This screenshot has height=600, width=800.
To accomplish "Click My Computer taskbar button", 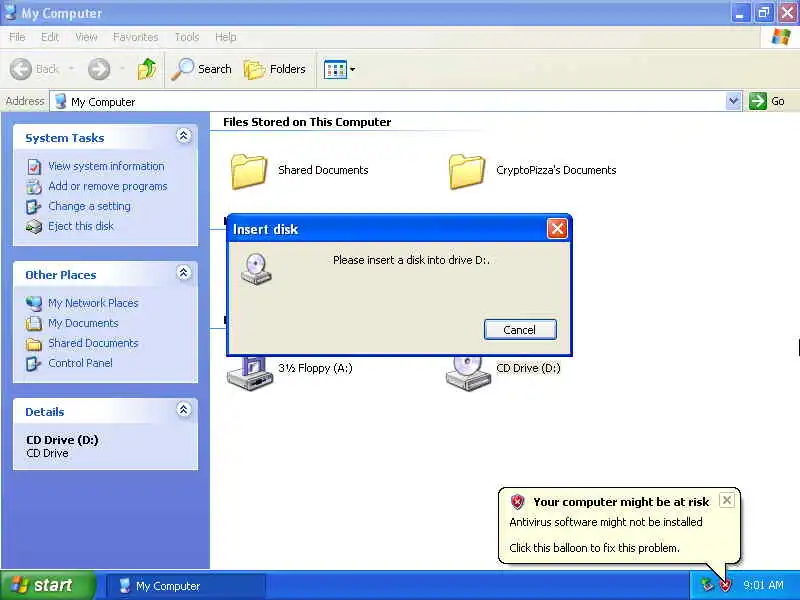I will click(x=186, y=586).
